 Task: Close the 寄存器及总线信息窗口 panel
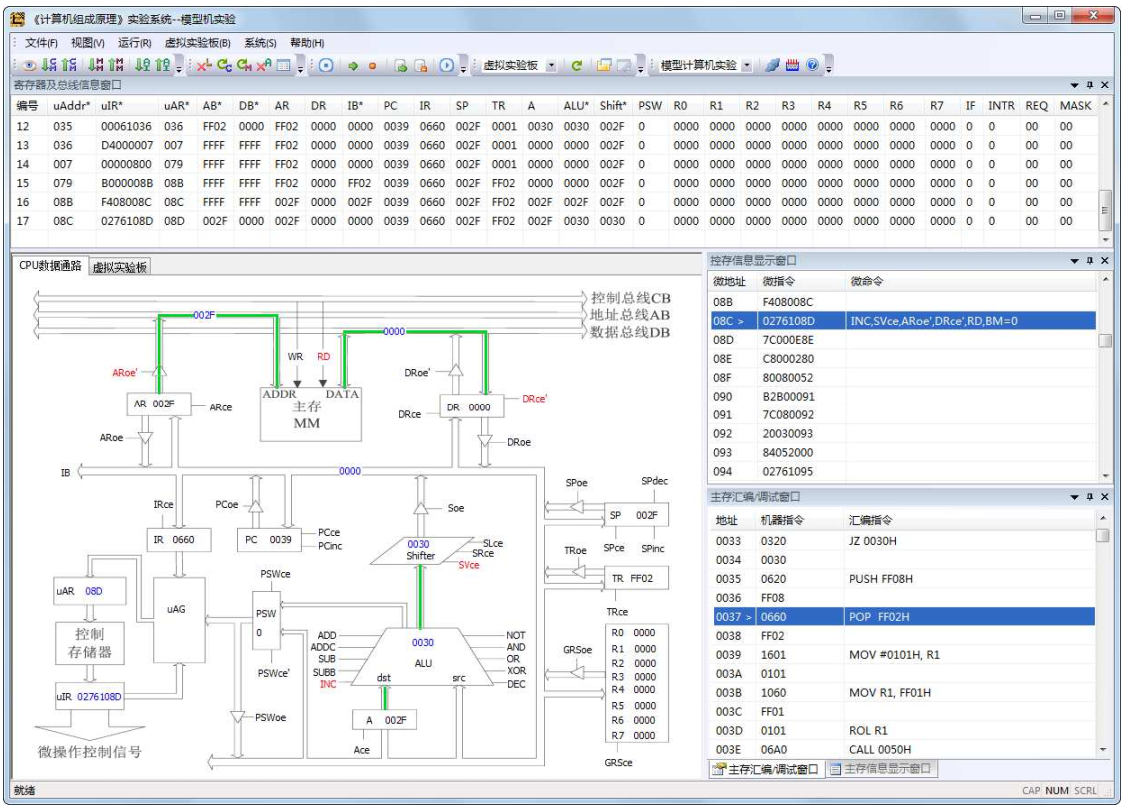coord(1105,85)
